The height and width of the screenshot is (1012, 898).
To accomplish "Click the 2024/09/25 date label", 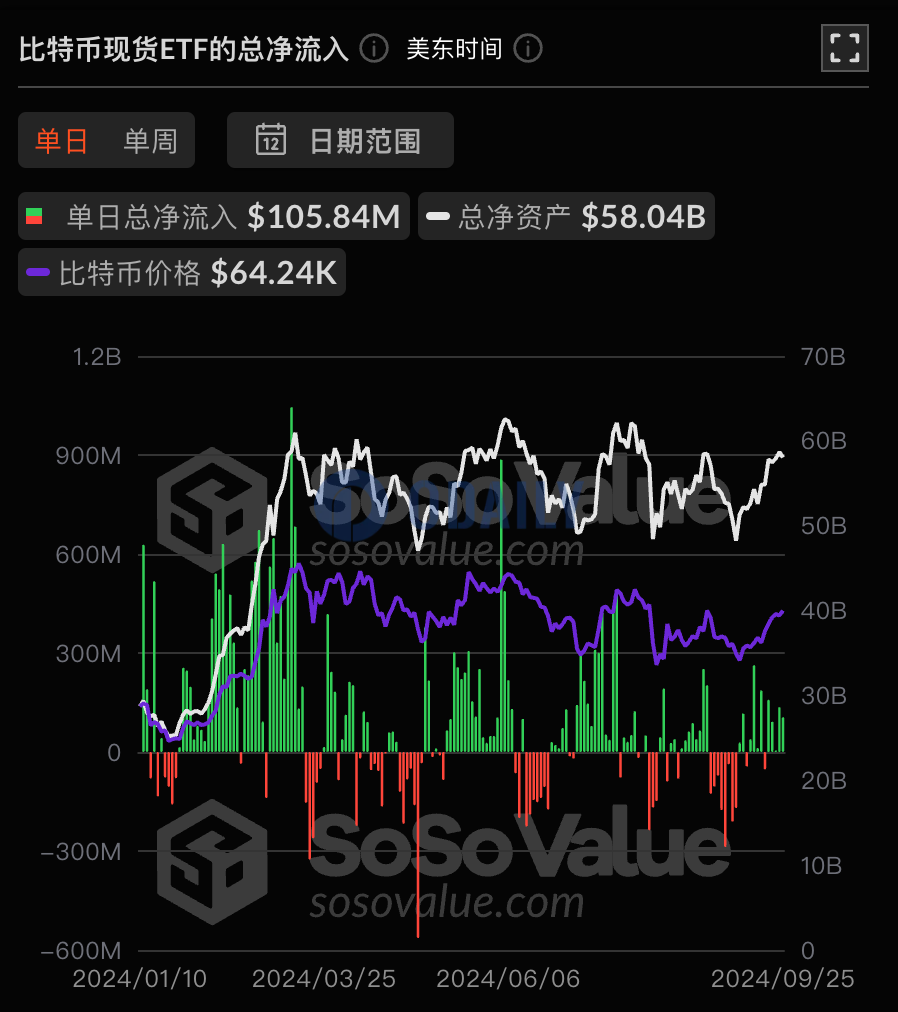I will click(x=782, y=979).
